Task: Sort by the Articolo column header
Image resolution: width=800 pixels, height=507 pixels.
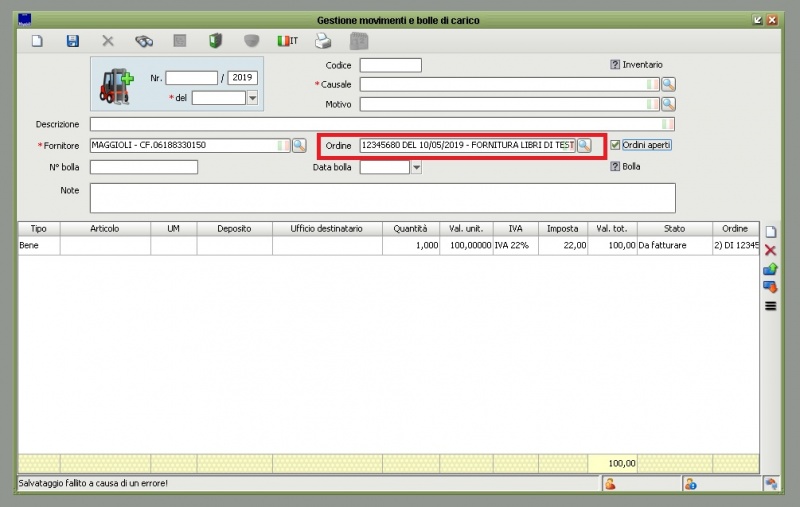Action: click(x=104, y=229)
